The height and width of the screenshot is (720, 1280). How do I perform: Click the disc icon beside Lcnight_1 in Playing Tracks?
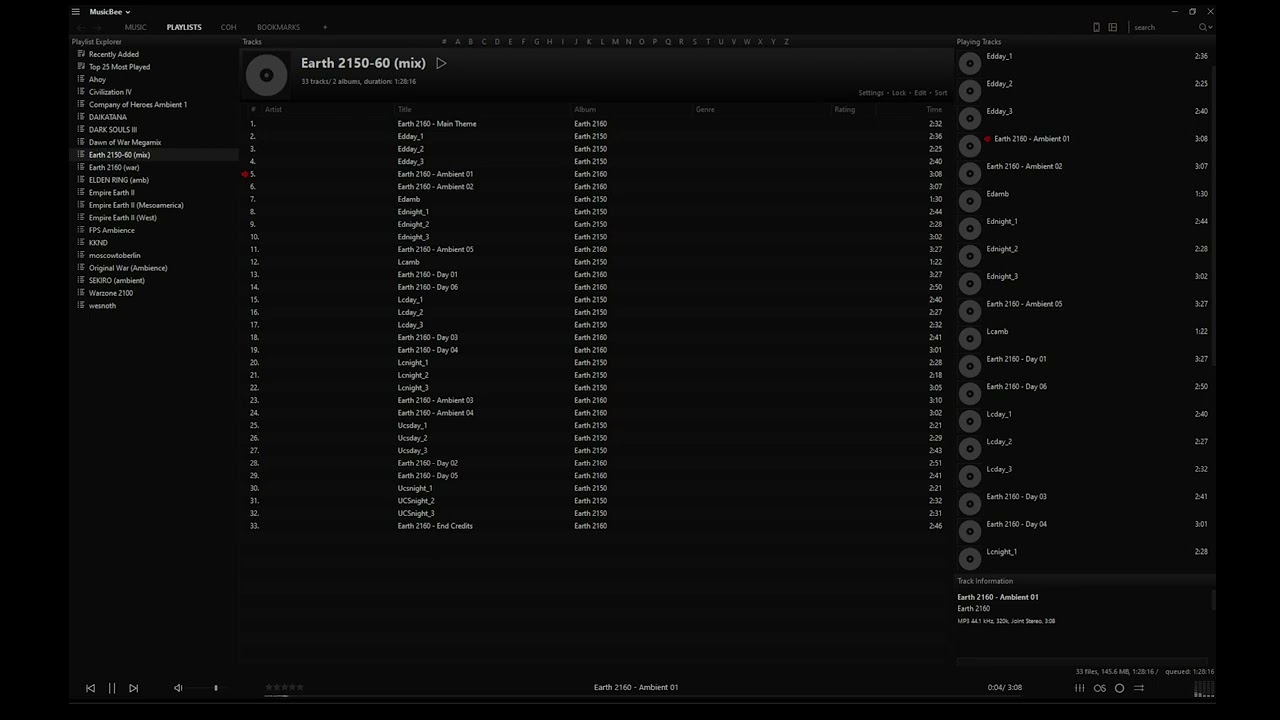tap(969, 559)
